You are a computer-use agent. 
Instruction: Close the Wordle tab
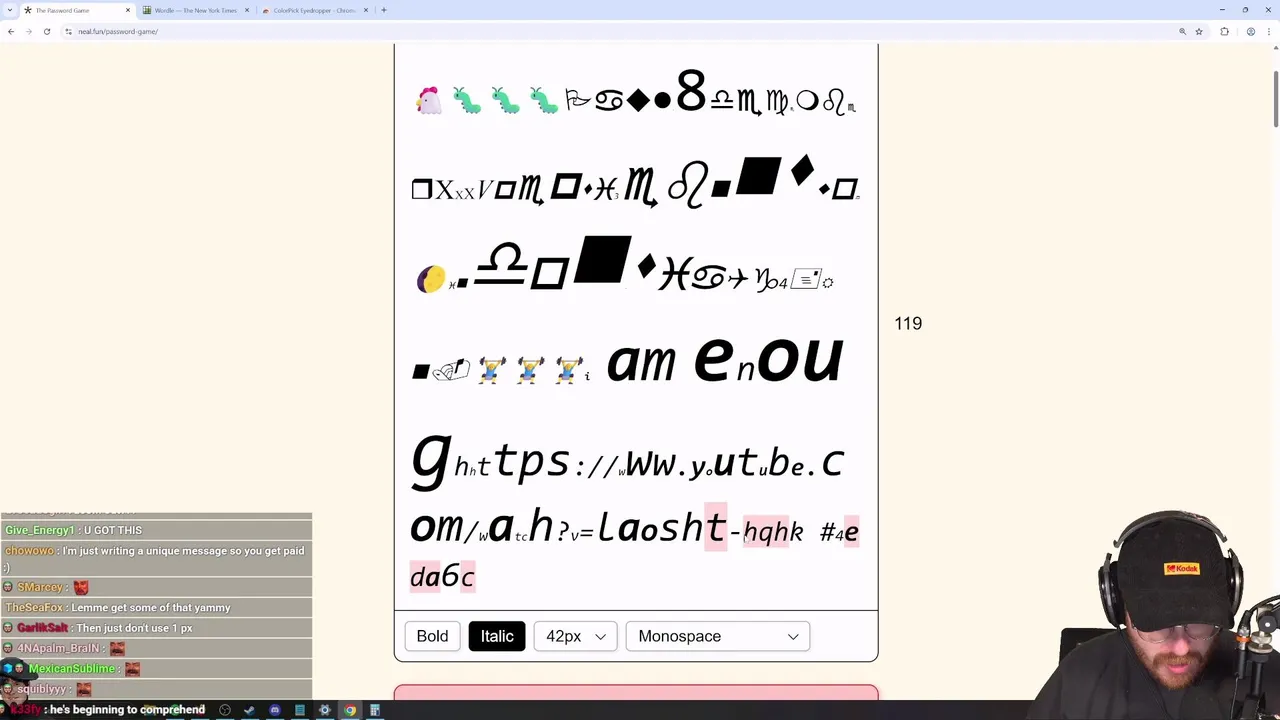(x=247, y=10)
